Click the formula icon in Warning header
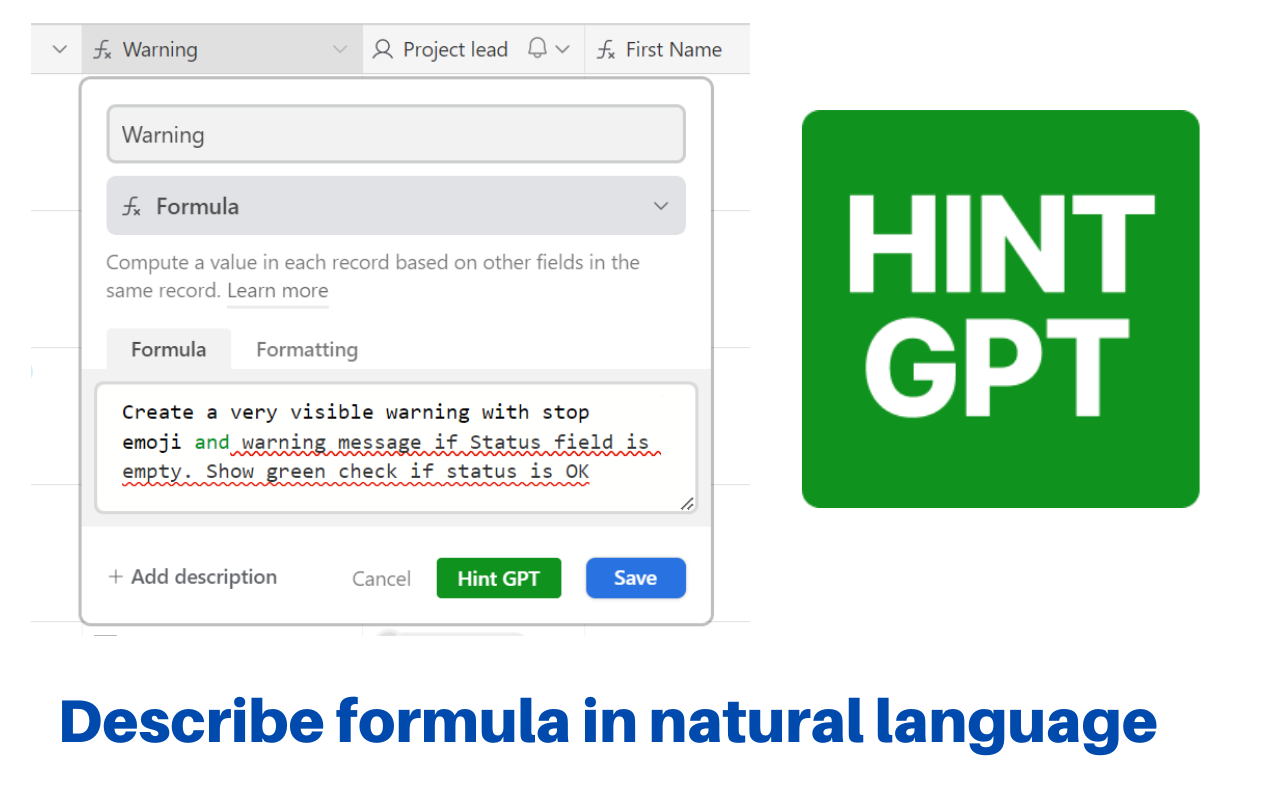The height and width of the screenshot is (800, 1280). click(102, 49)
